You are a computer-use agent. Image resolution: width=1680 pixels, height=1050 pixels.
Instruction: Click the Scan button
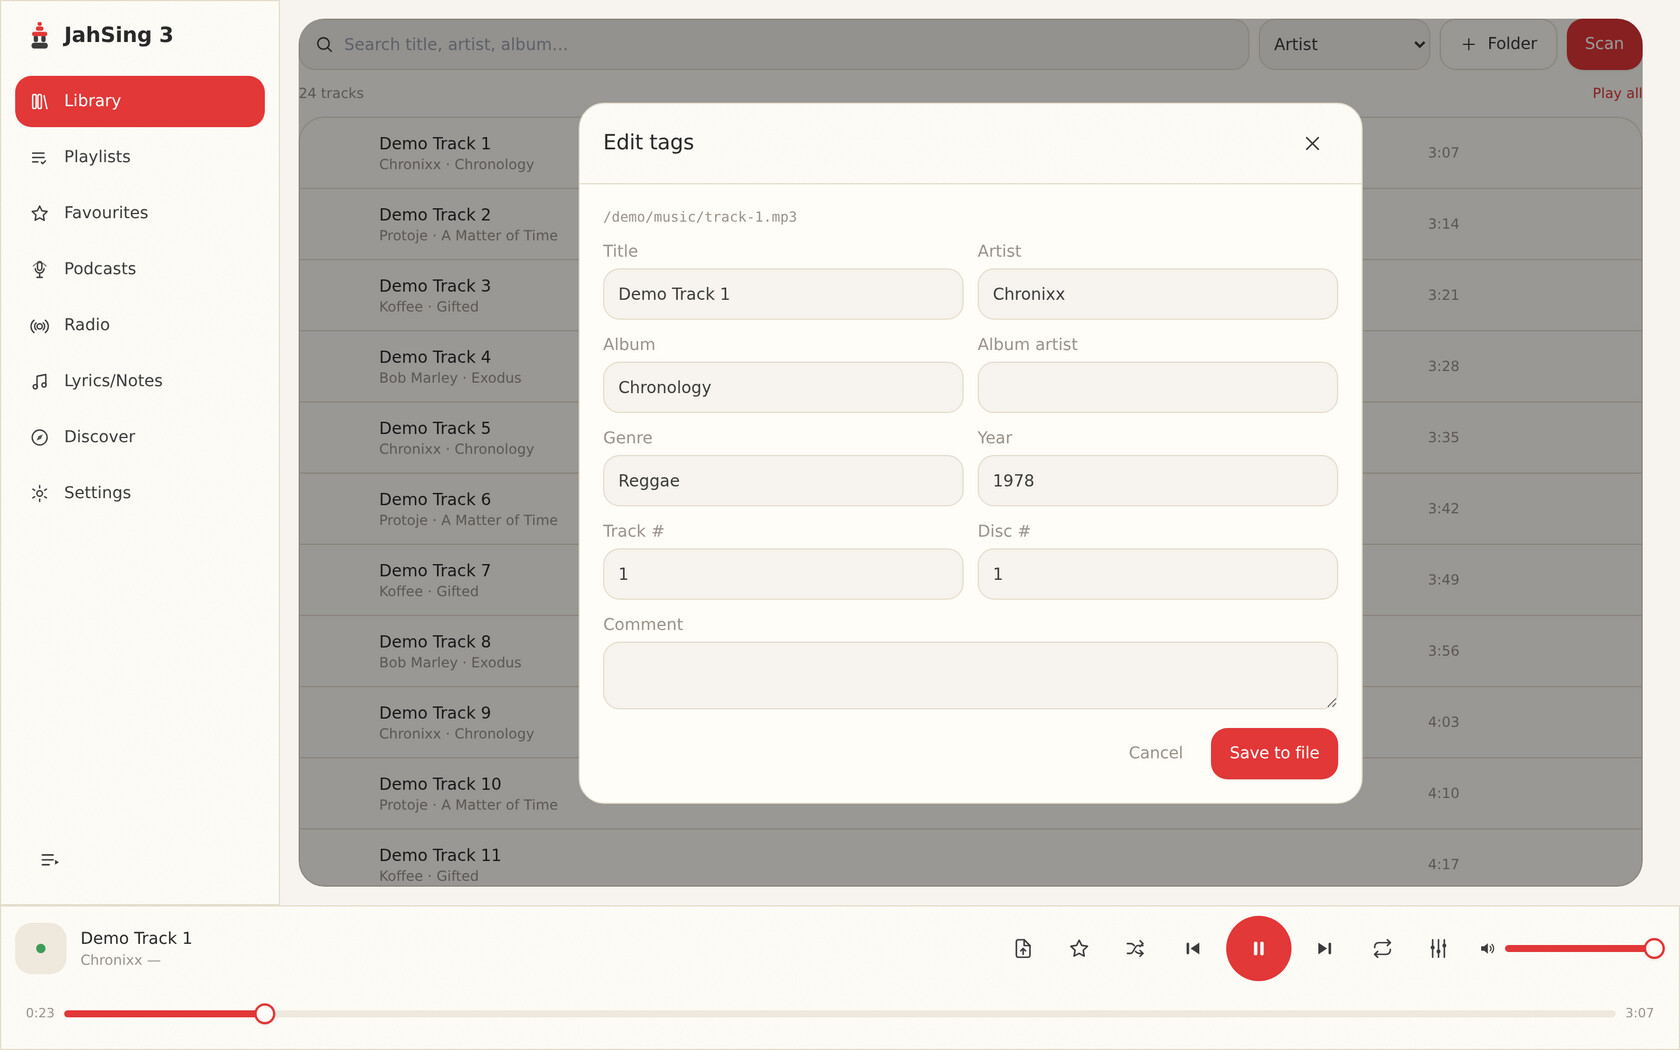[1604, 44]
